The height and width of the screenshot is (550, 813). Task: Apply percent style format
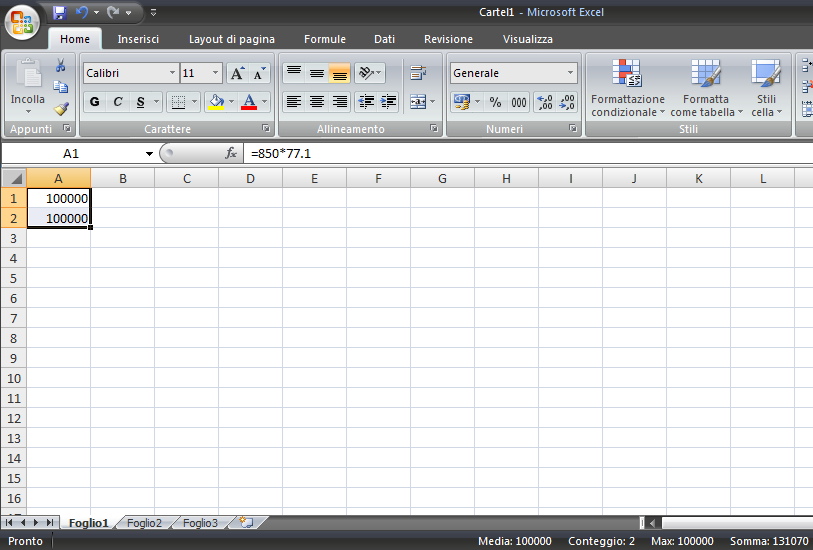[496, 102]
